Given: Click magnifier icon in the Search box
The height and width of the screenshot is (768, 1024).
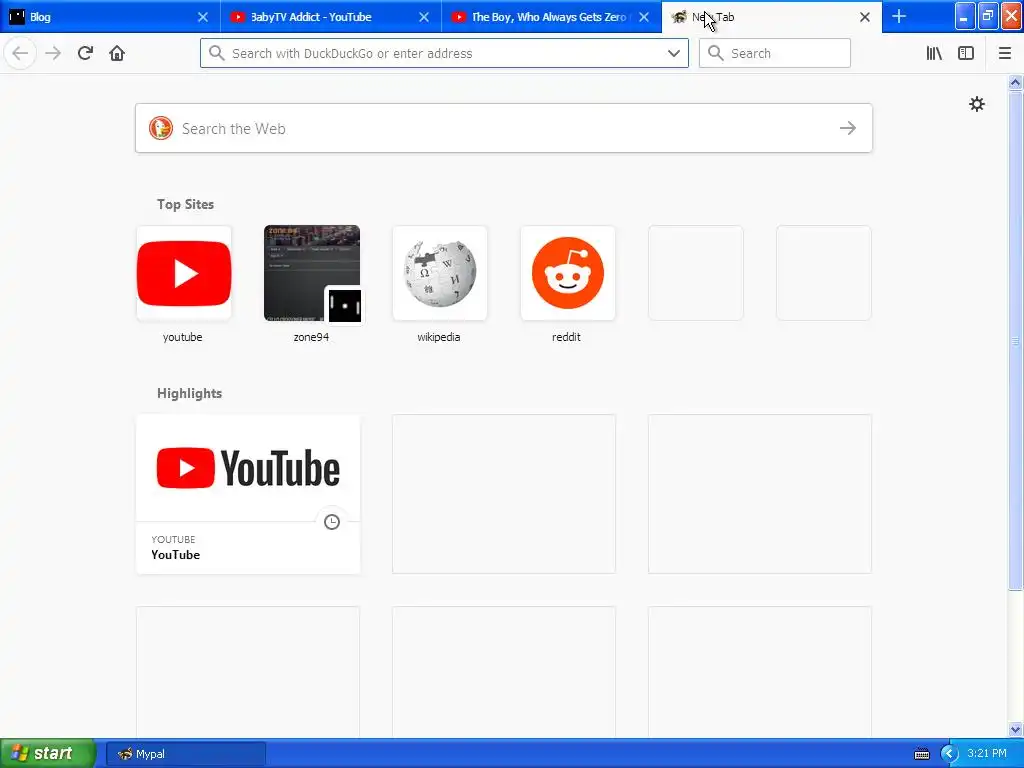Looking at the screenshot, I should coord(716,53).
